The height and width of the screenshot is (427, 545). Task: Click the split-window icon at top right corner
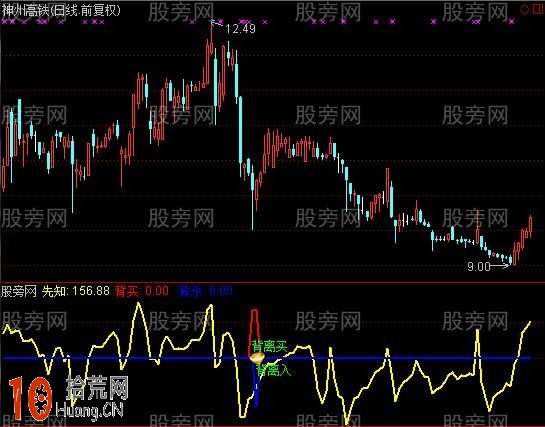[538, 9]
